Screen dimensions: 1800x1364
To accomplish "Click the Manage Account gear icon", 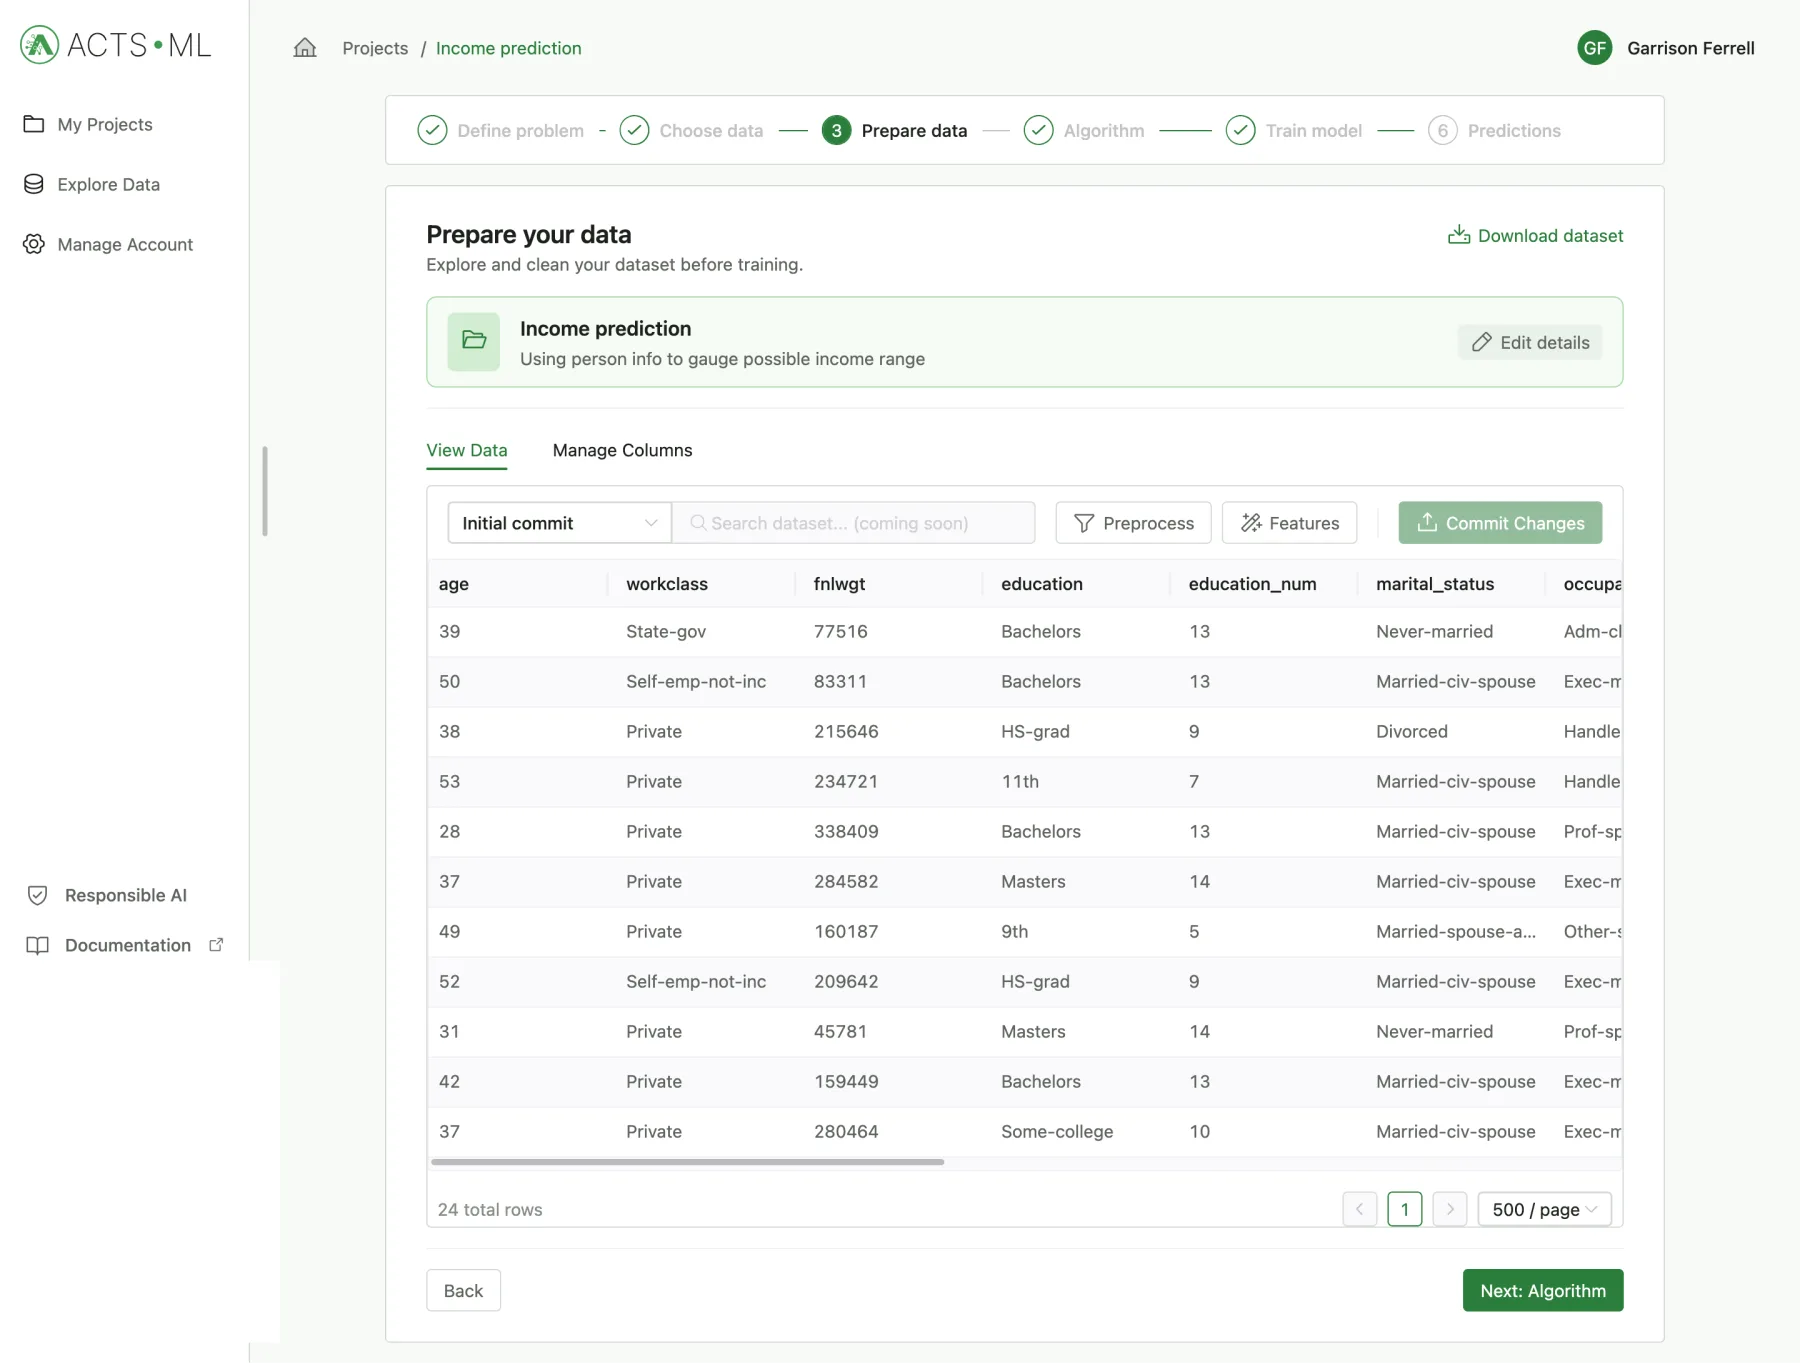I will (34, 244).
